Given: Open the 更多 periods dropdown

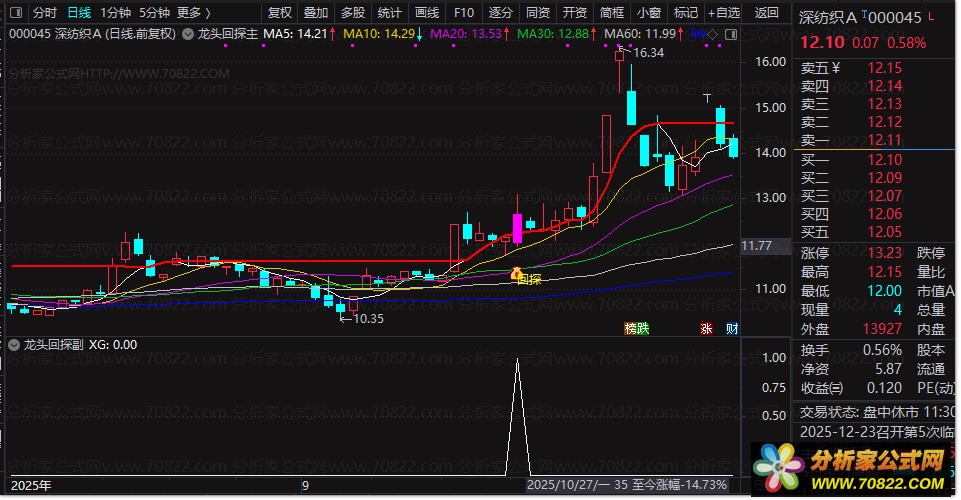Looking at the screenshot, I should (x=193, y=13).
